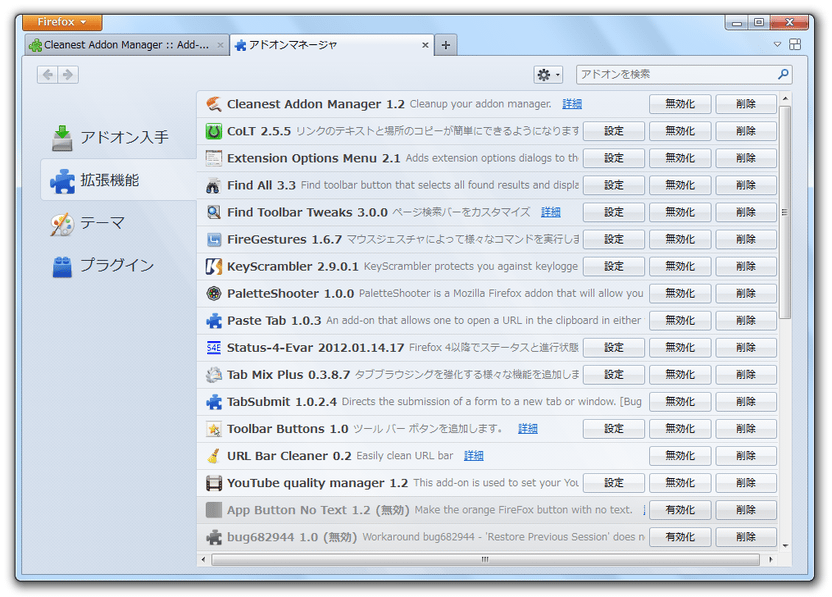
Task: Click the scroll down arrow of list
Action: (785, 546)
